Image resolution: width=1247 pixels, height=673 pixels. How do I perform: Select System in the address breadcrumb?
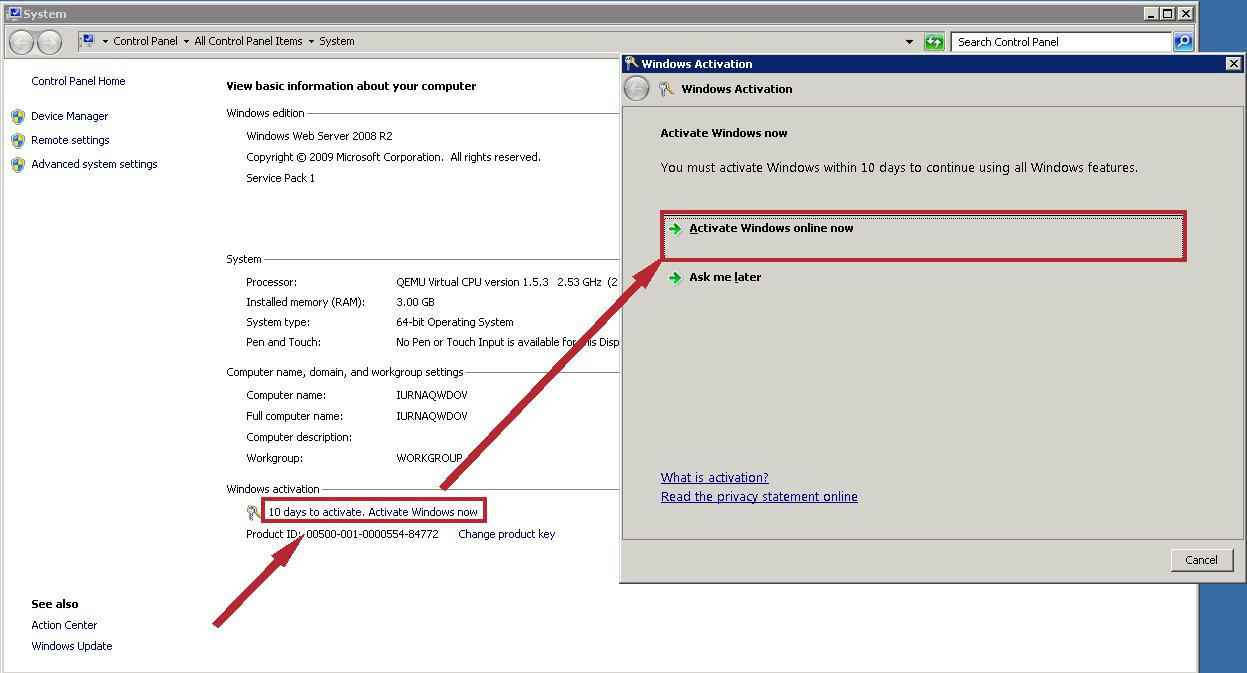pyautogui.click(x=336, y=41)
